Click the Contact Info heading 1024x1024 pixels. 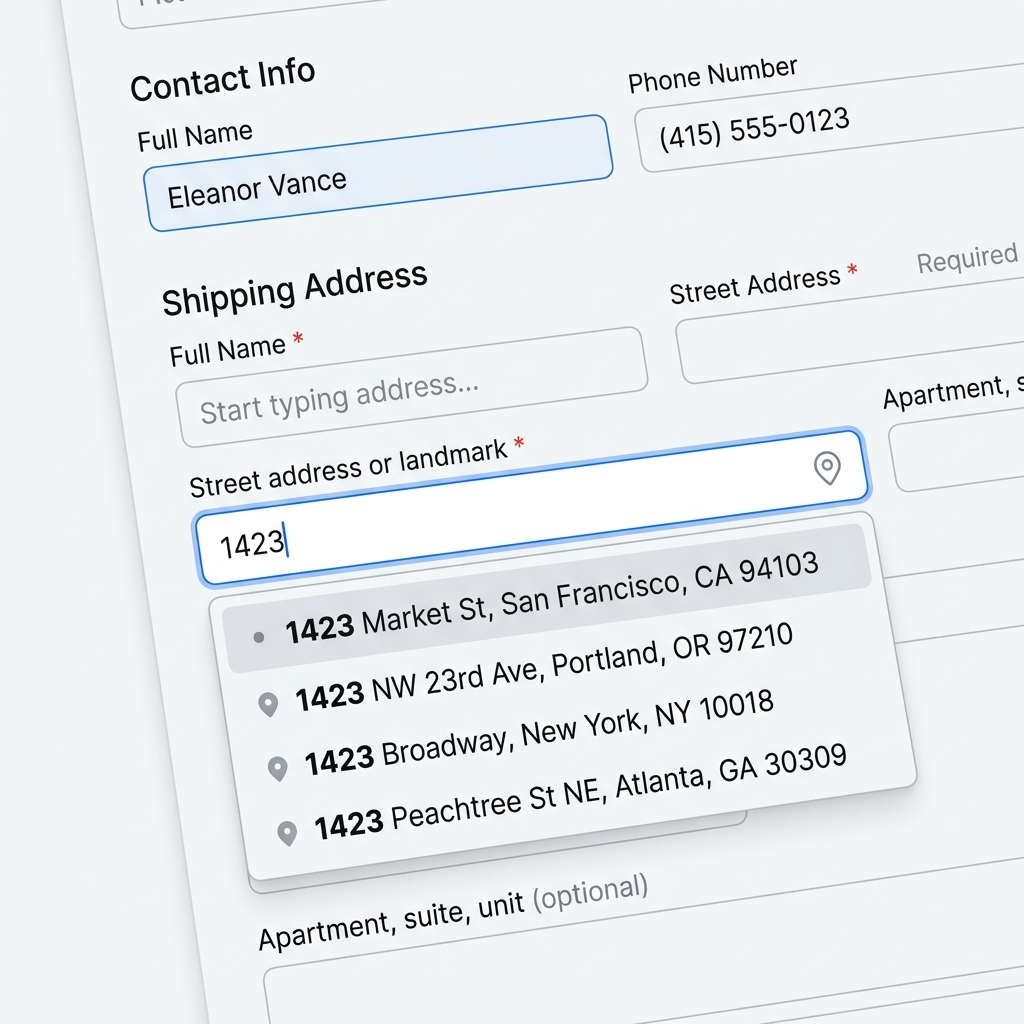click(223, 79)
